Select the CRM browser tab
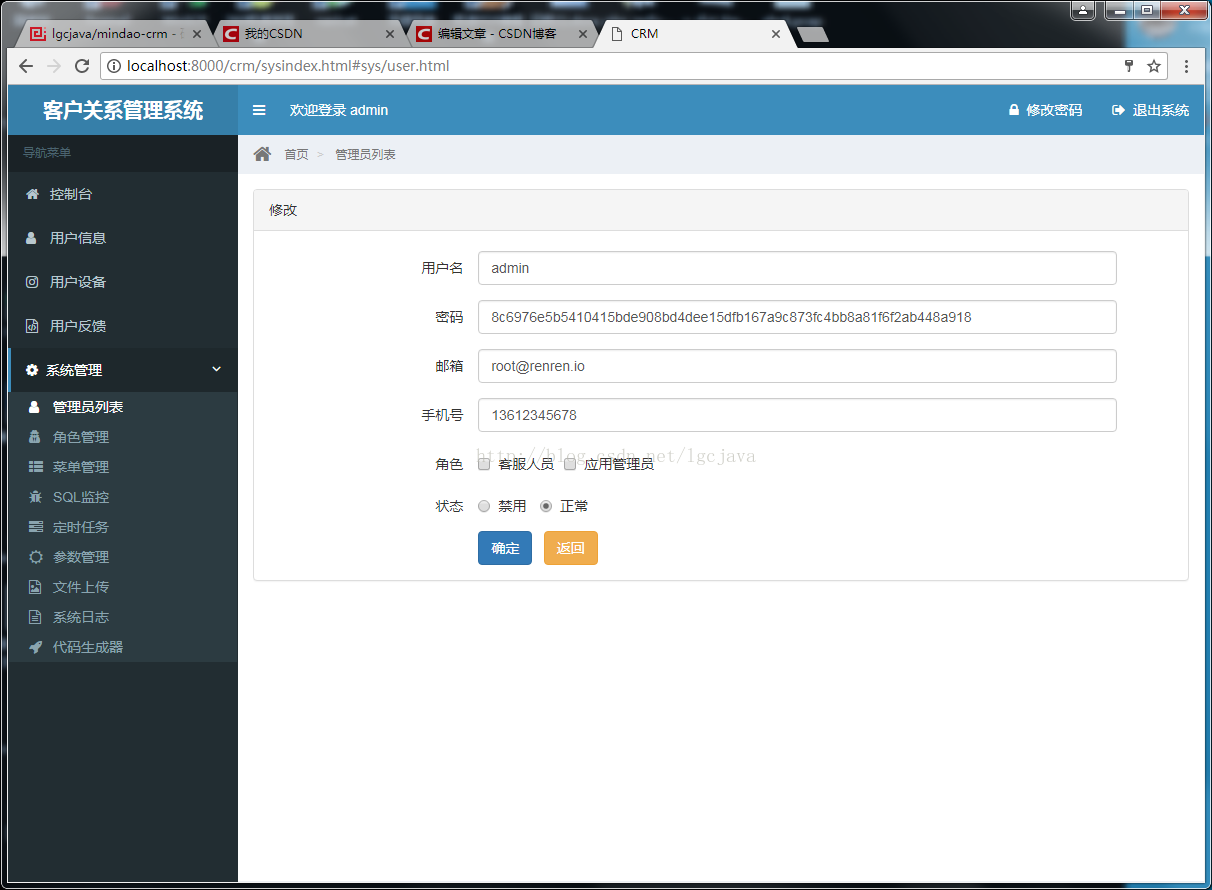Viewport: 1212px width, 890px height. 696,34
